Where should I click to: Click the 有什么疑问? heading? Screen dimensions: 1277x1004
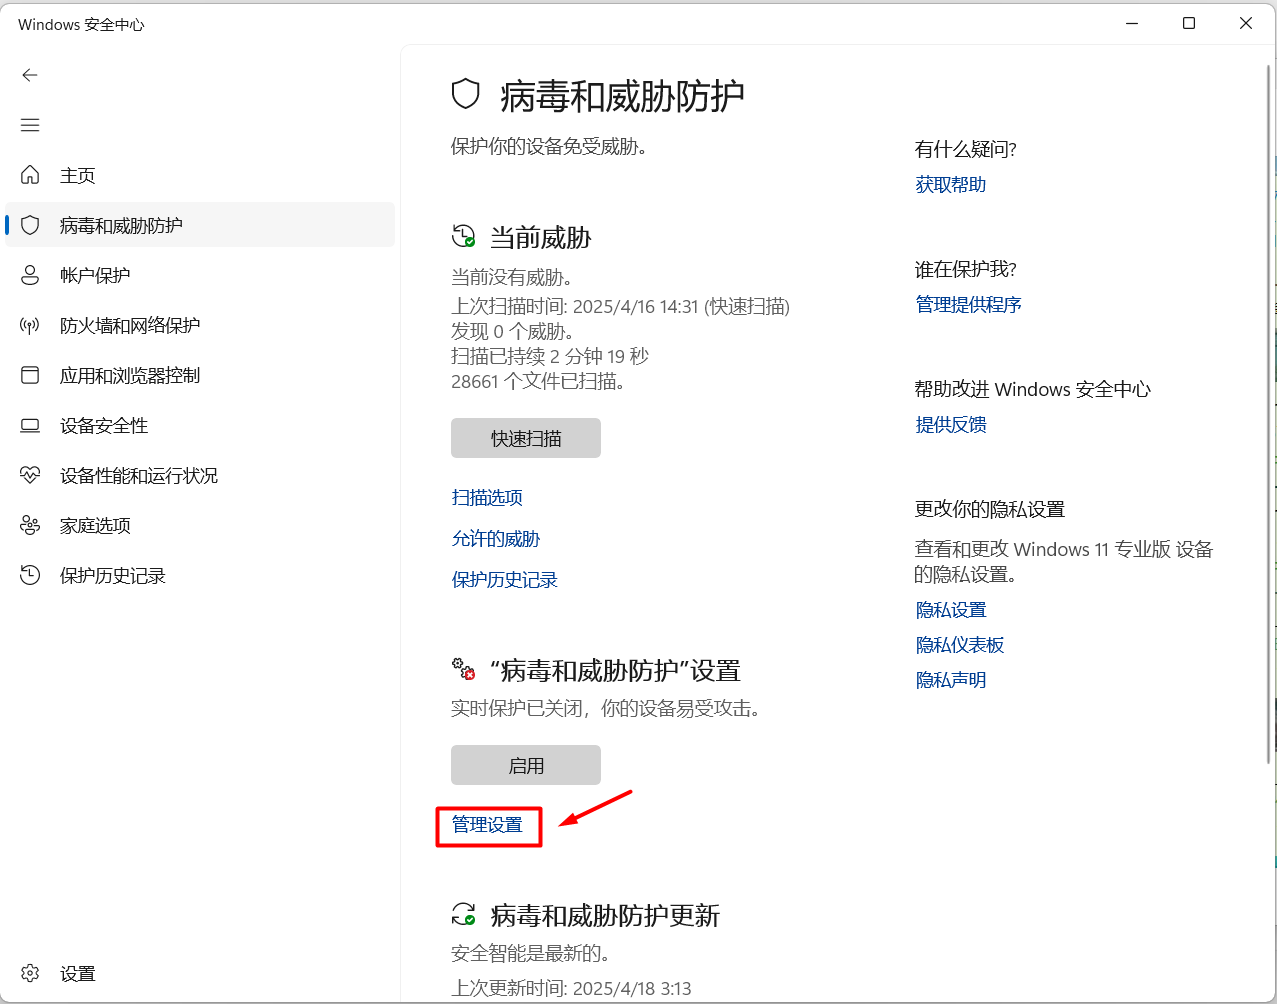point(966,149)
